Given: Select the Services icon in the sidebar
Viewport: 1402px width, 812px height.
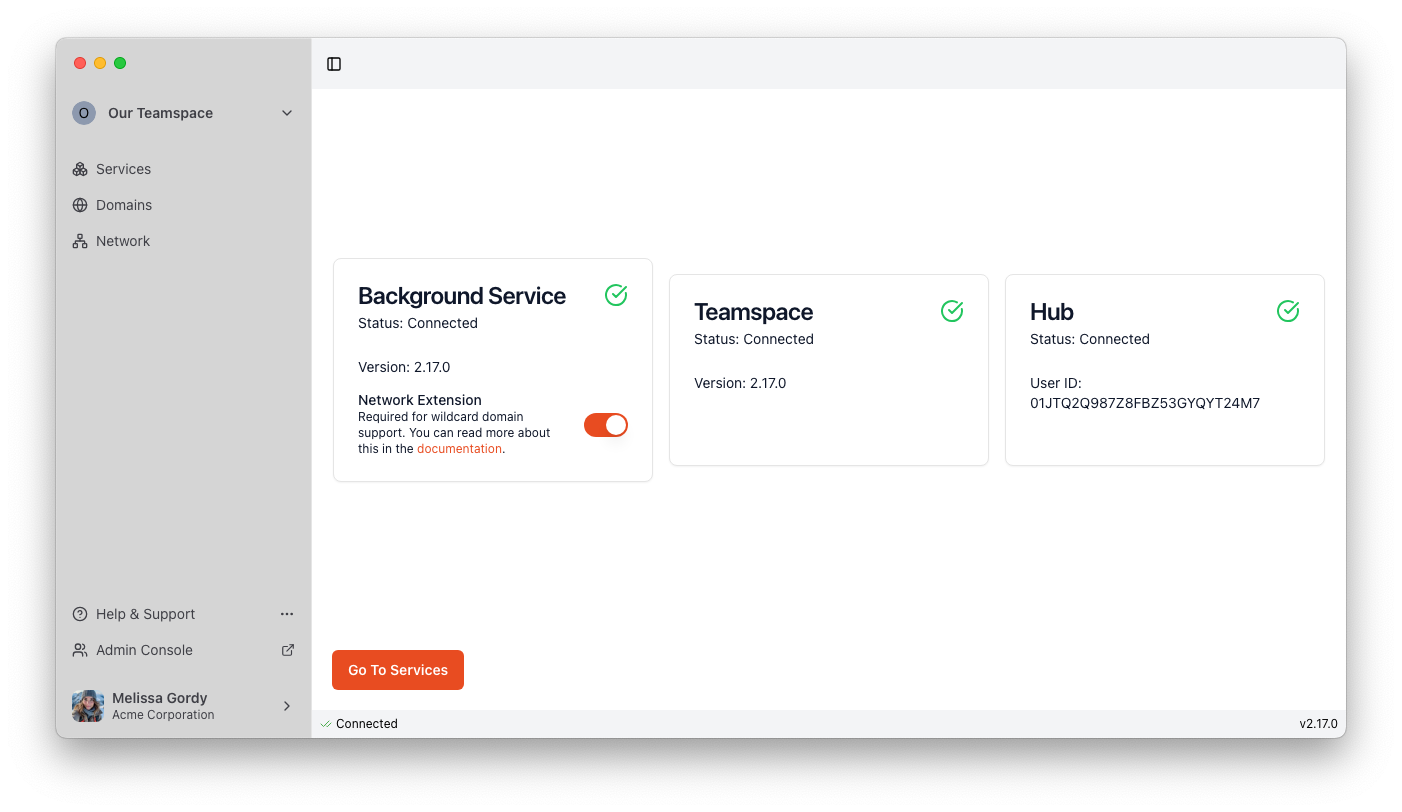Looking at the screenshot, I should coord(80,168).
